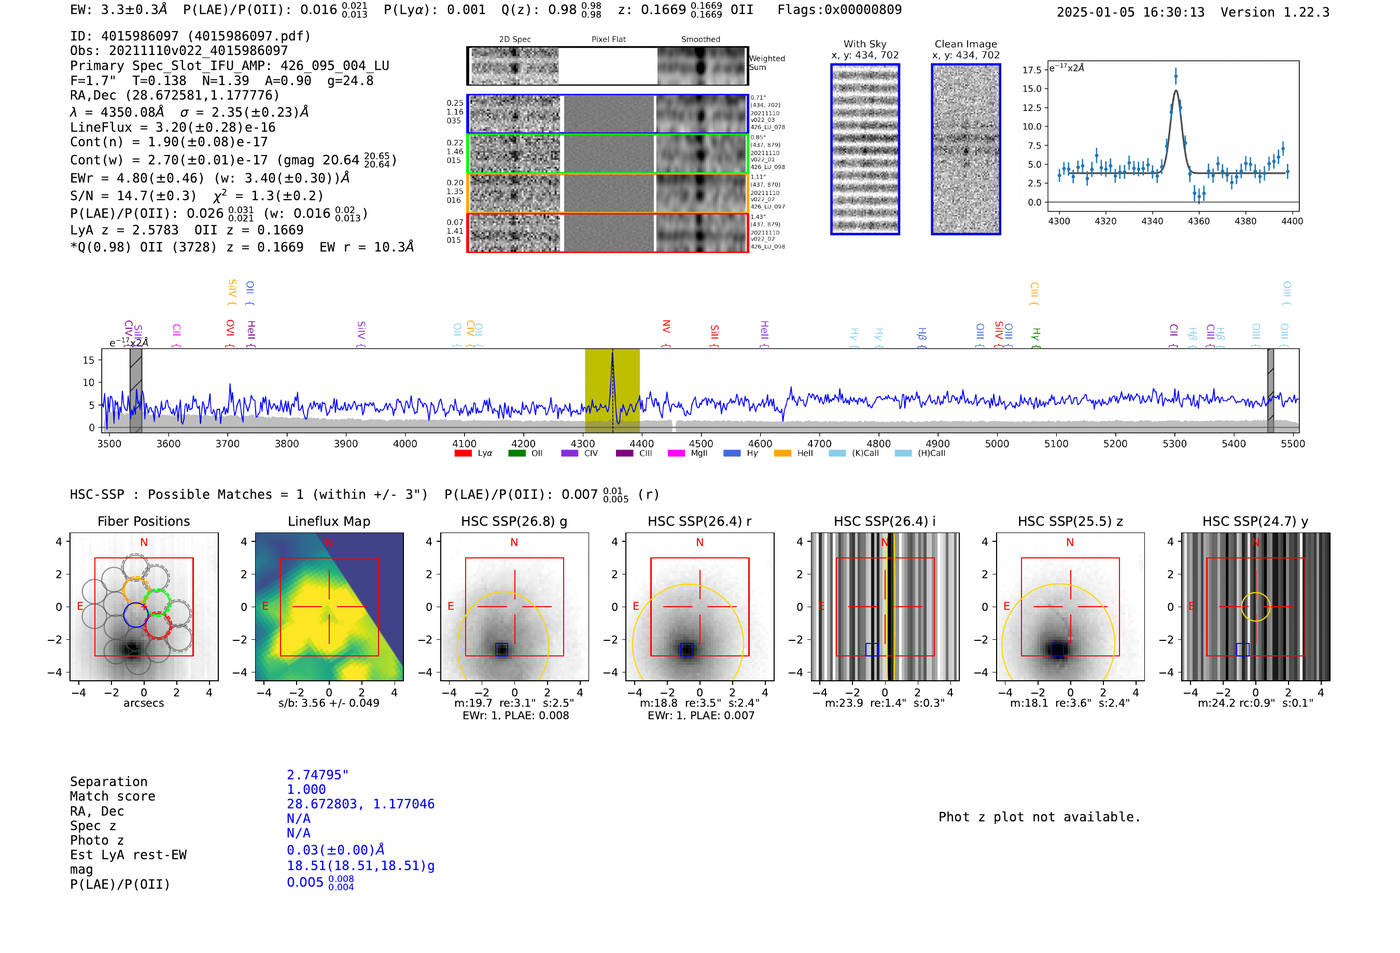
Task: Click the yellow highlighted band in full spectrum
Action: (x=612, y=390)
